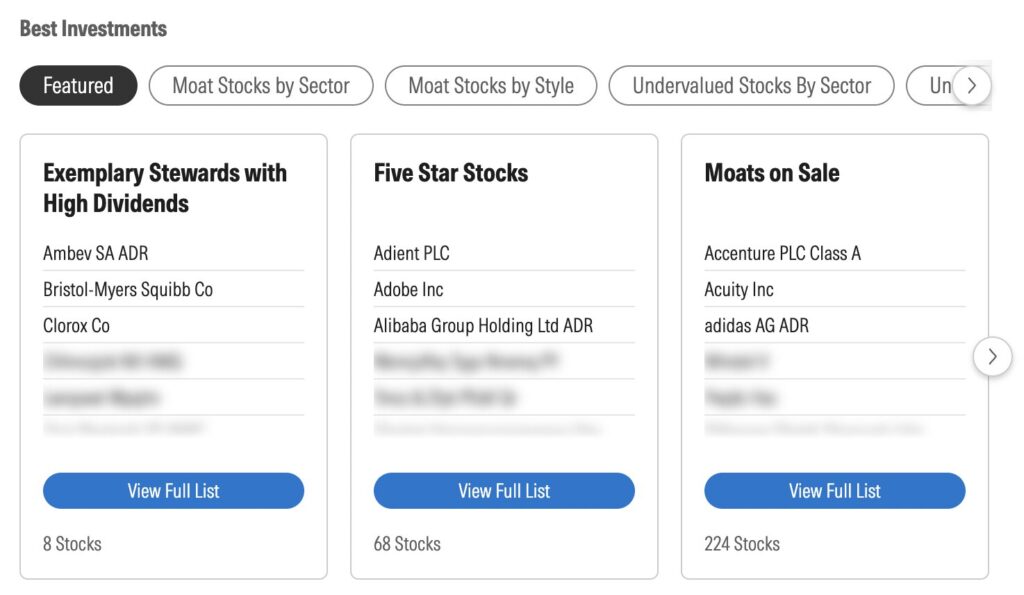This screenshot has width=1024, height=595.
Task: Open the Moat Stocks by Style category
Action: (490, 86)
